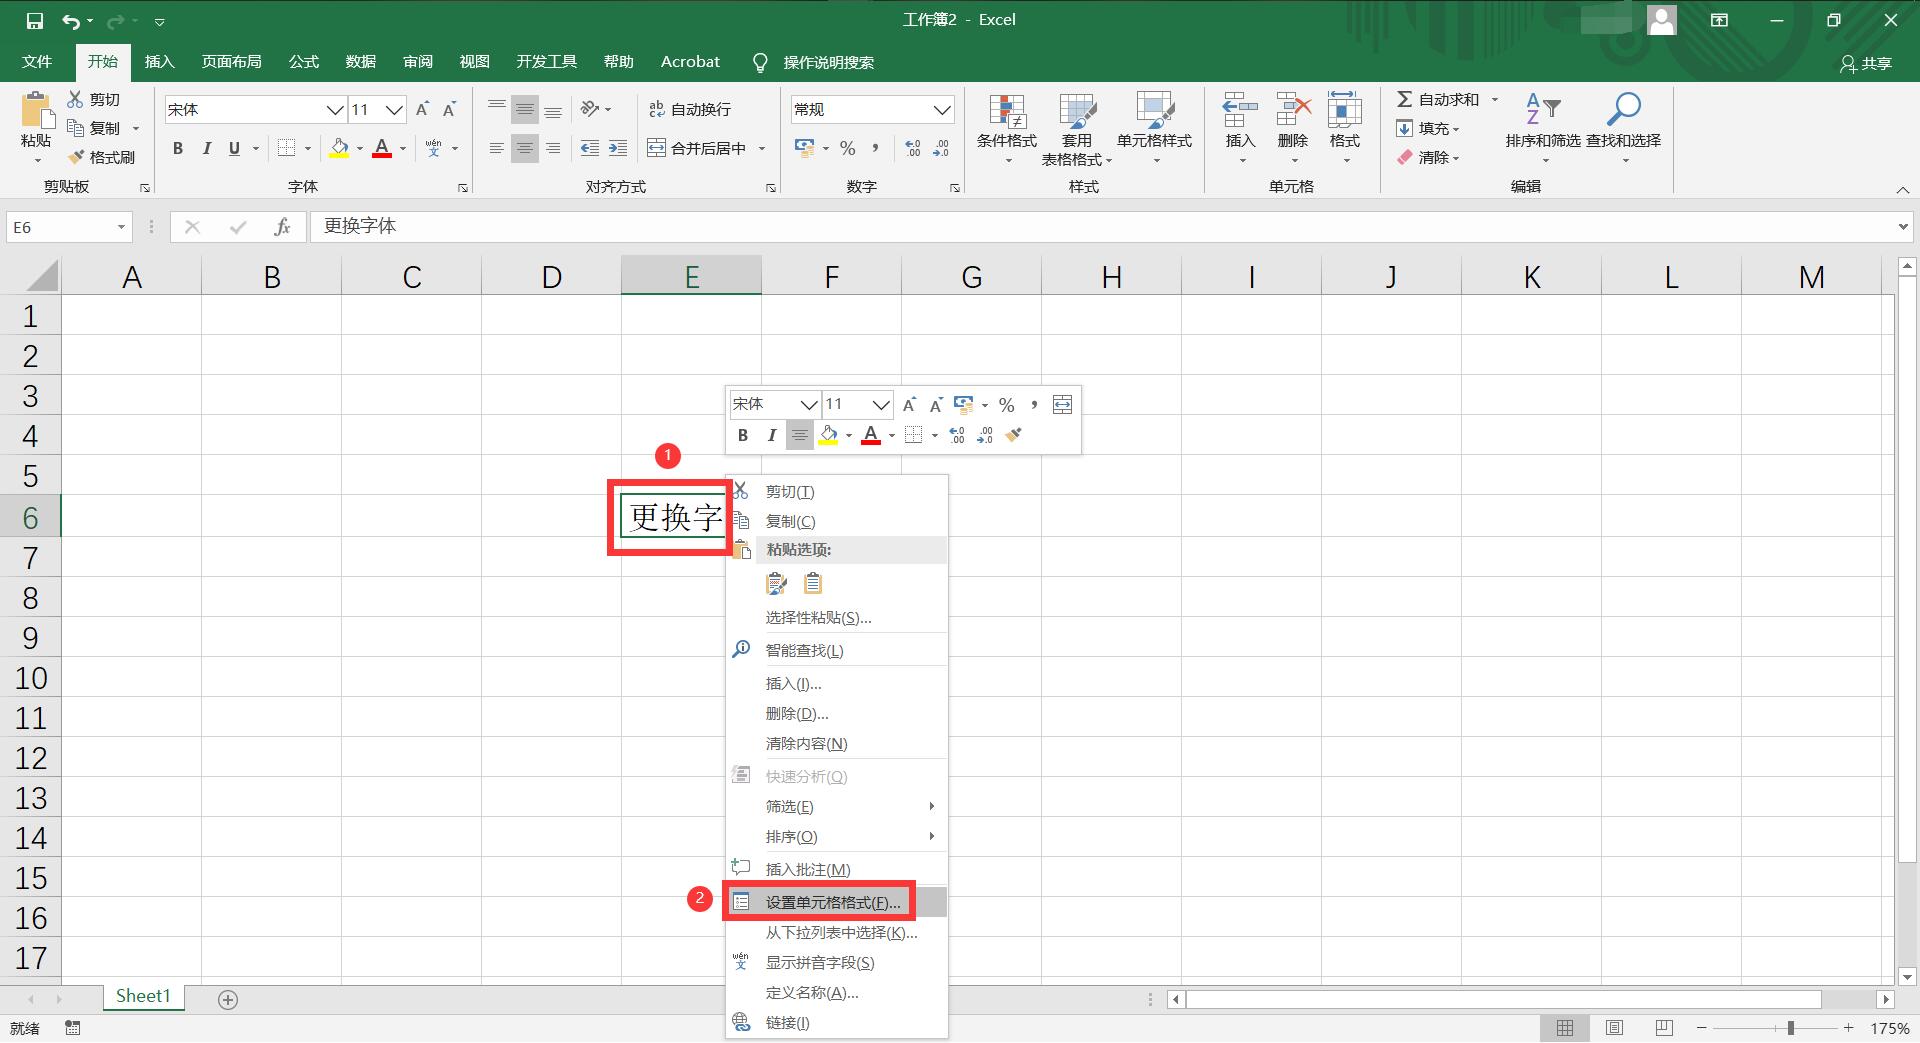Click the Copy (复制) ribbon button

94,128
